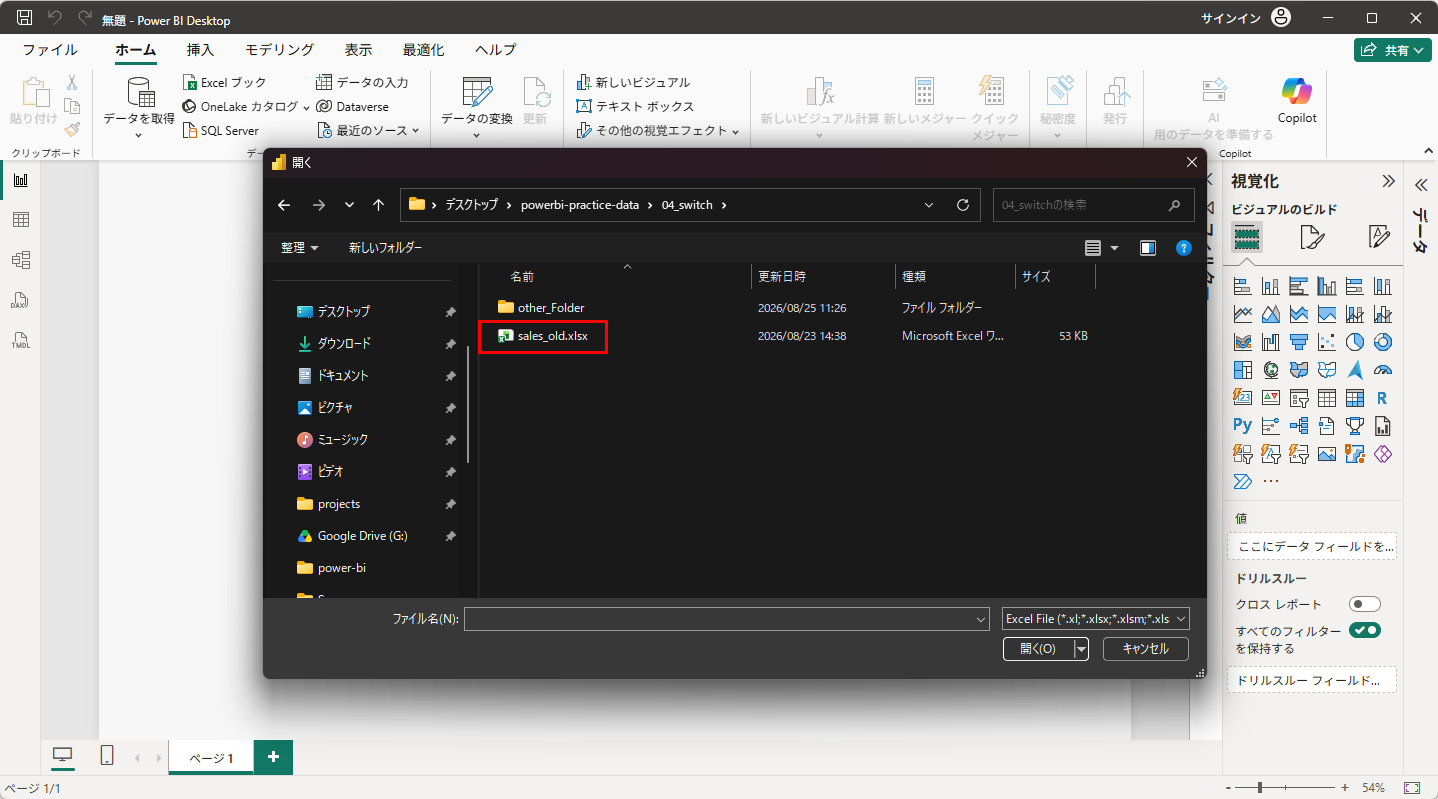Select the ページ 1 page tab
Screen dimensions: 1438x799
(211, 758)
